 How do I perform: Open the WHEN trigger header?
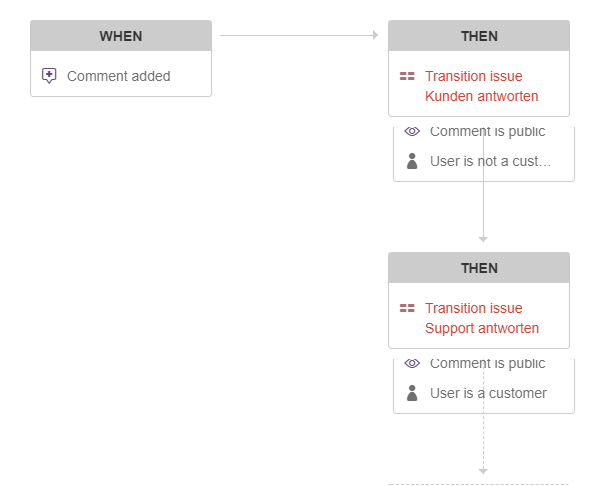(x=121, y=36)
